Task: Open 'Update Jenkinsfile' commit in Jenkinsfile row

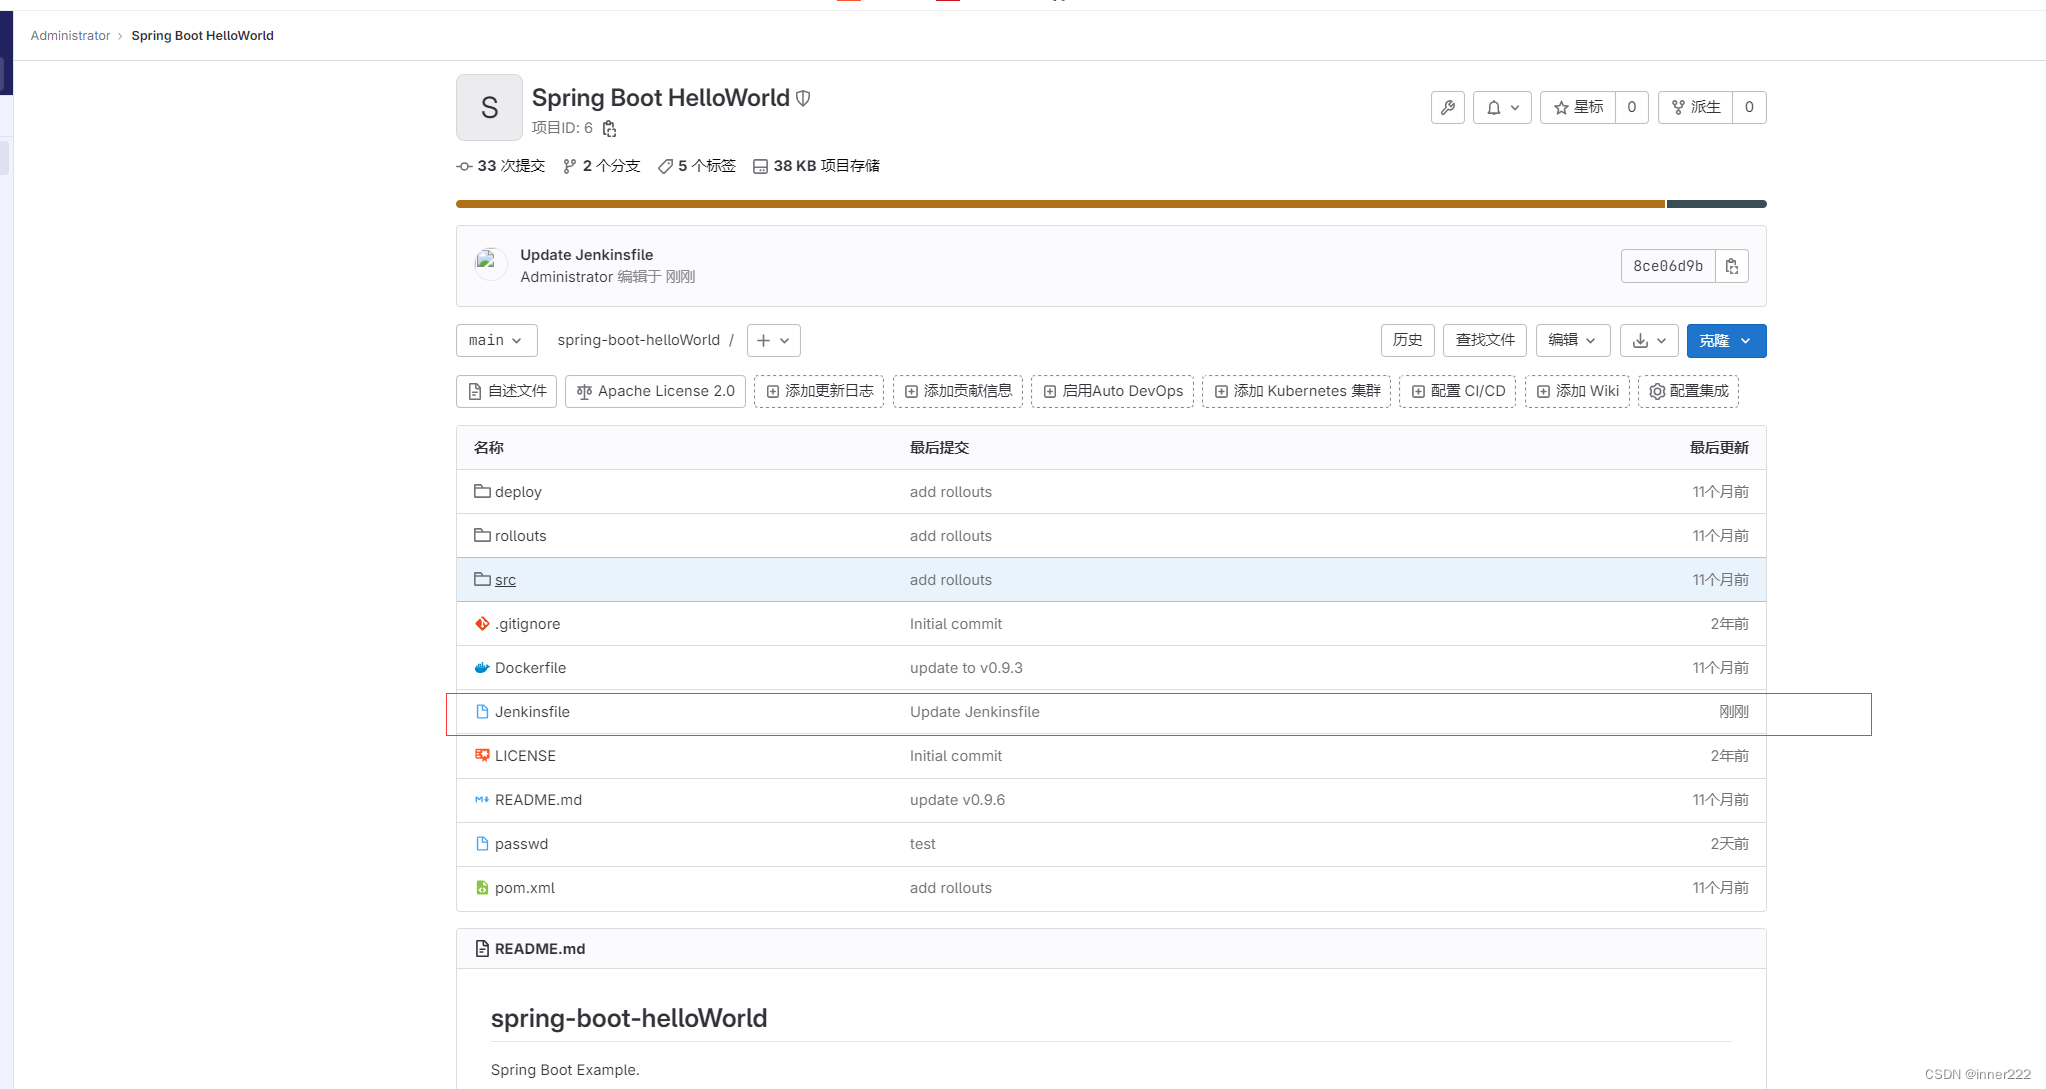Action: (974, 712)
